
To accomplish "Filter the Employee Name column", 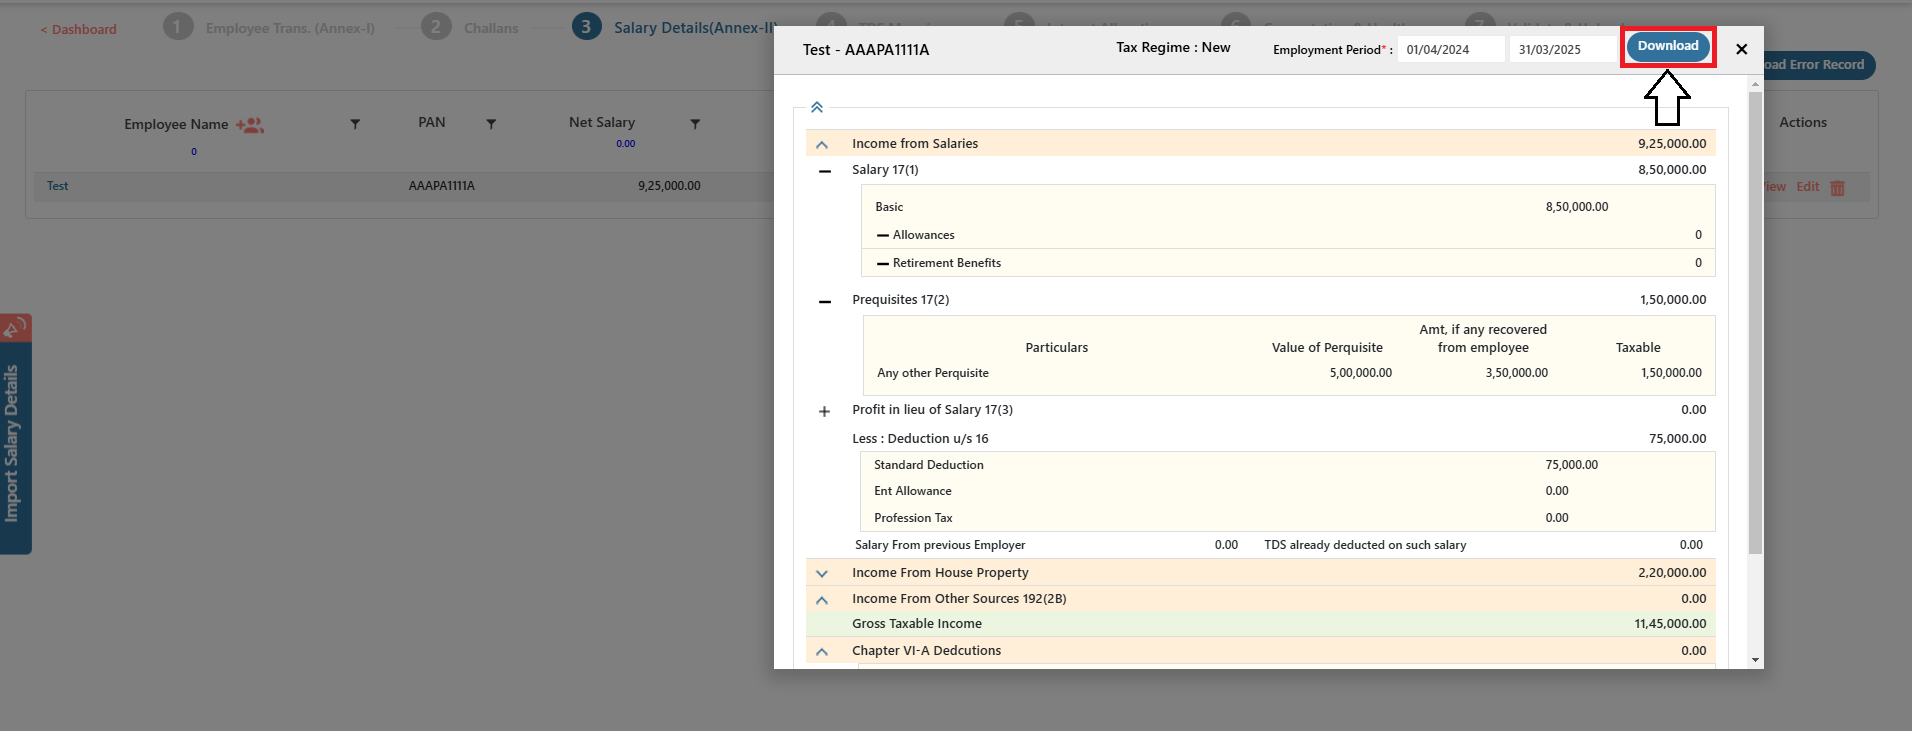I will [355, 124].
